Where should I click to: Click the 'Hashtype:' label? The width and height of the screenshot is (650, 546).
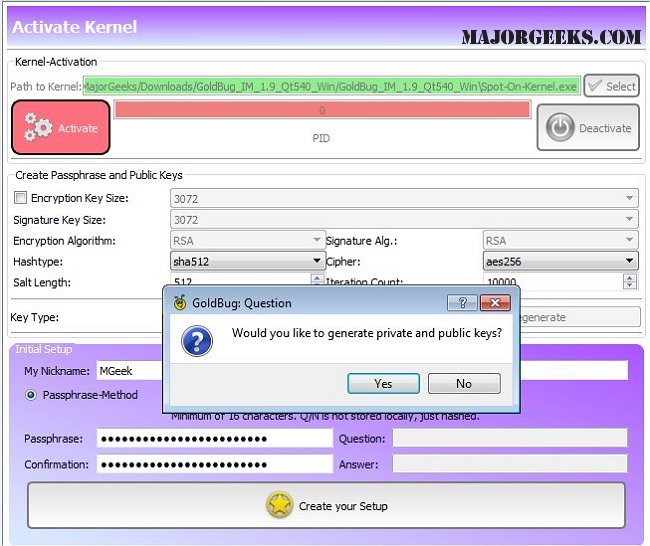tap(38, 262)
